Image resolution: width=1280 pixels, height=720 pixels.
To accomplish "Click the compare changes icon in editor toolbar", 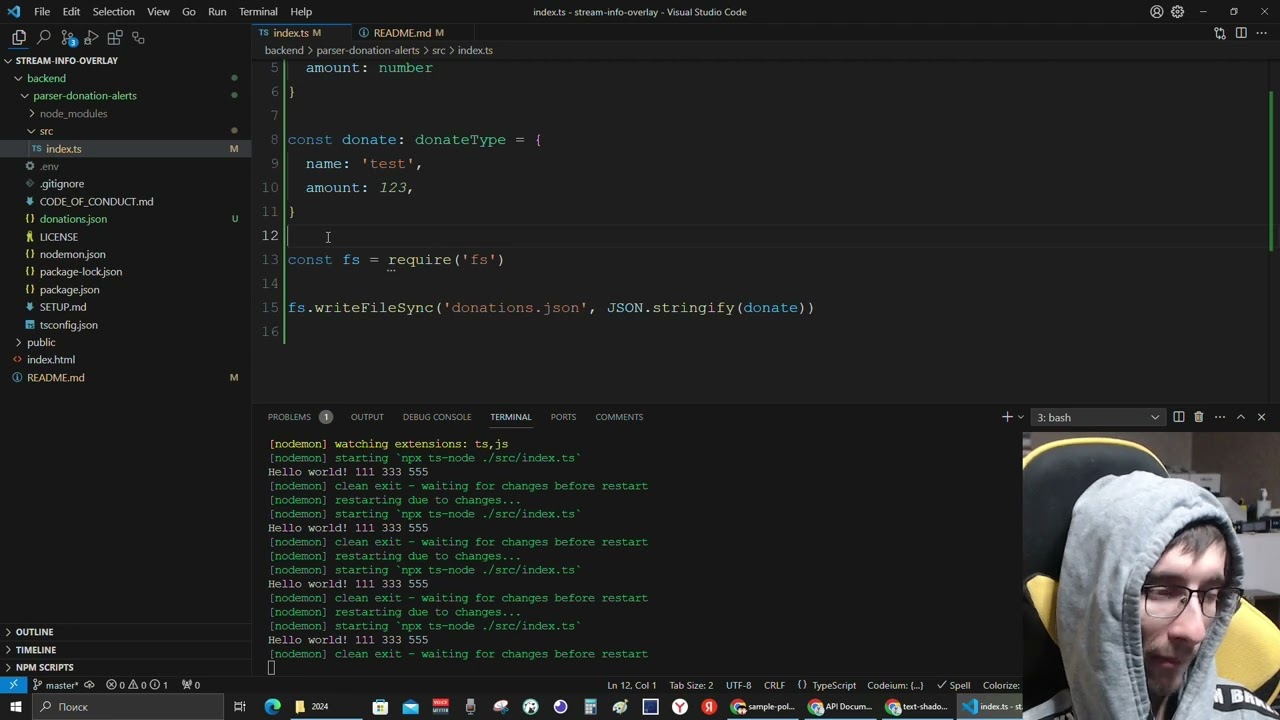I will pos(1220,33).
